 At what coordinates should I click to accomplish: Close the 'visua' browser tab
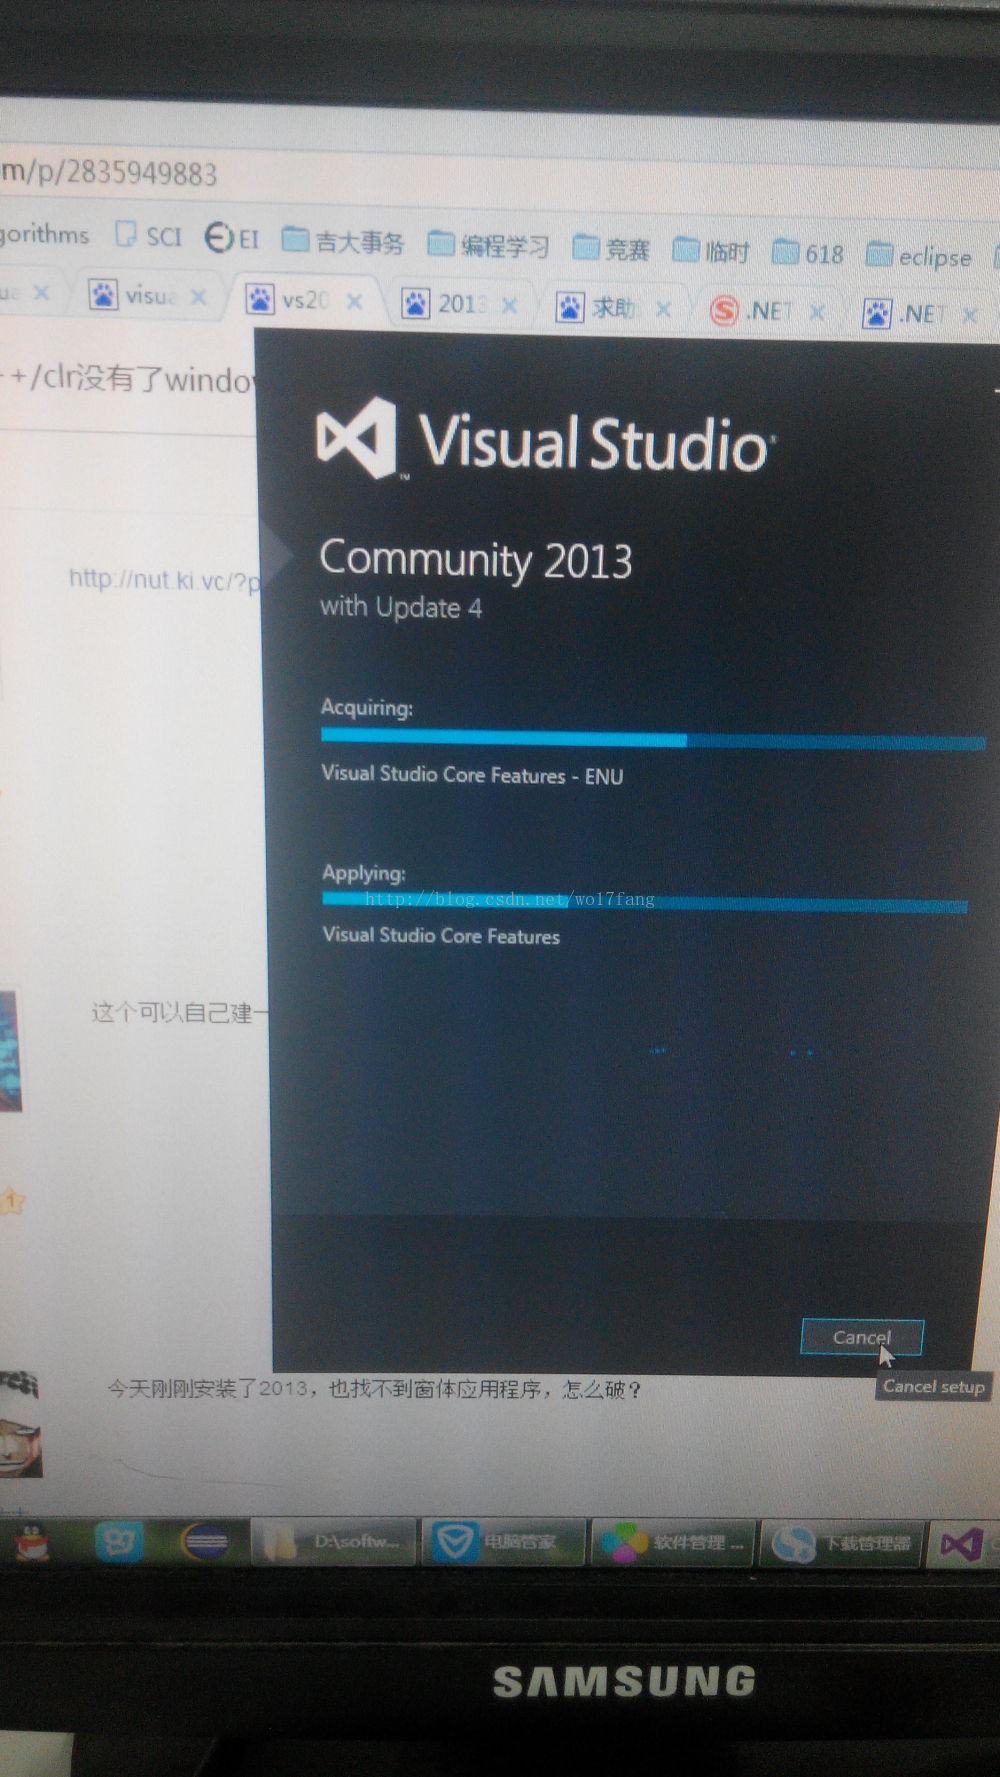point(198,297)
